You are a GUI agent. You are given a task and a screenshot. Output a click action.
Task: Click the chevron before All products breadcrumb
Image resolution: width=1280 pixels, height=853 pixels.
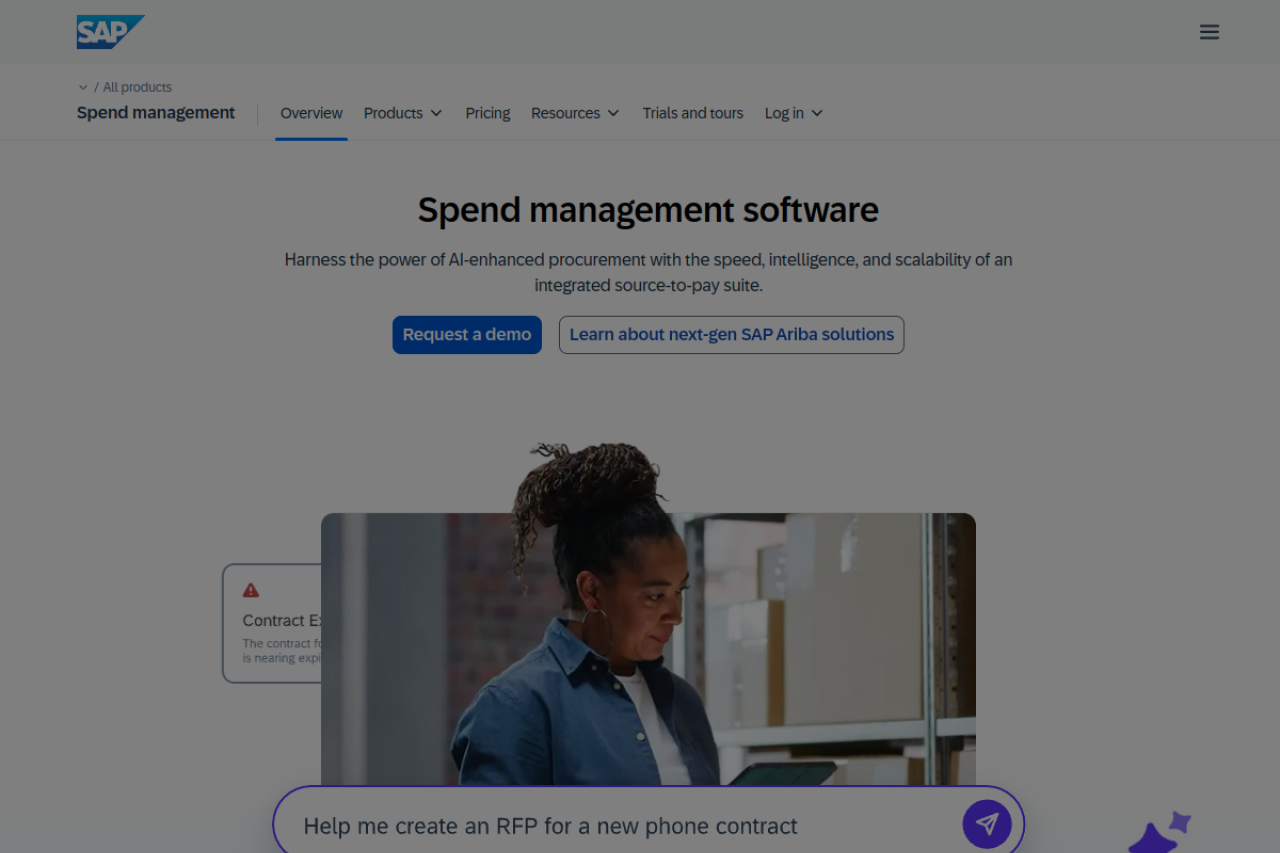click(83, 88)
